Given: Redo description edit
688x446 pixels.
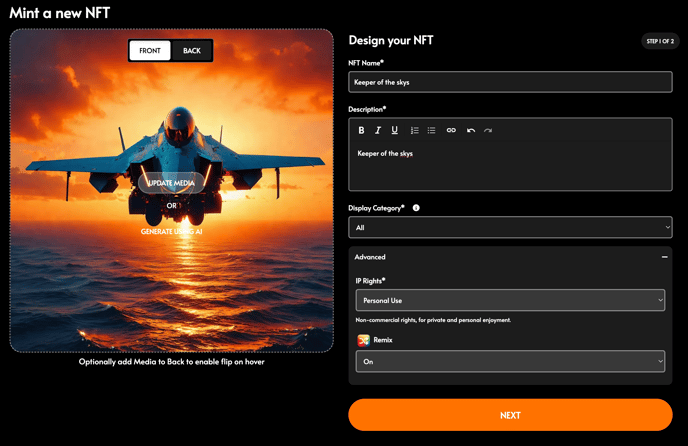Looking at the screenshot, I should coord(488,130).
